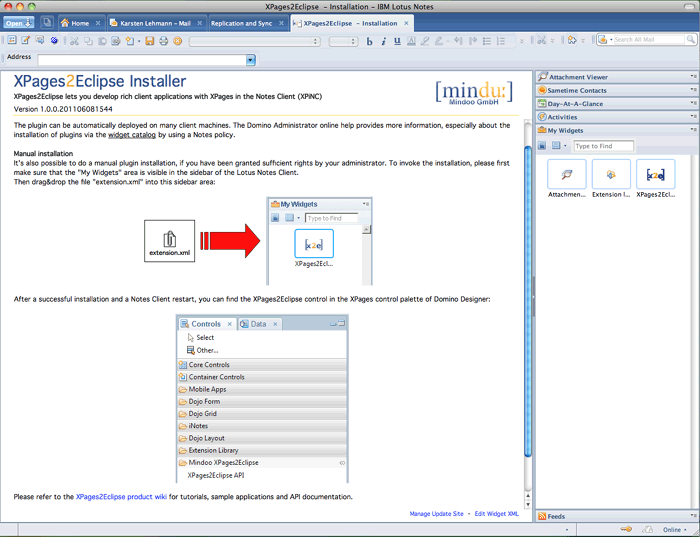Click the camera snapshot icon in the toolbar

tap(116, 41)
